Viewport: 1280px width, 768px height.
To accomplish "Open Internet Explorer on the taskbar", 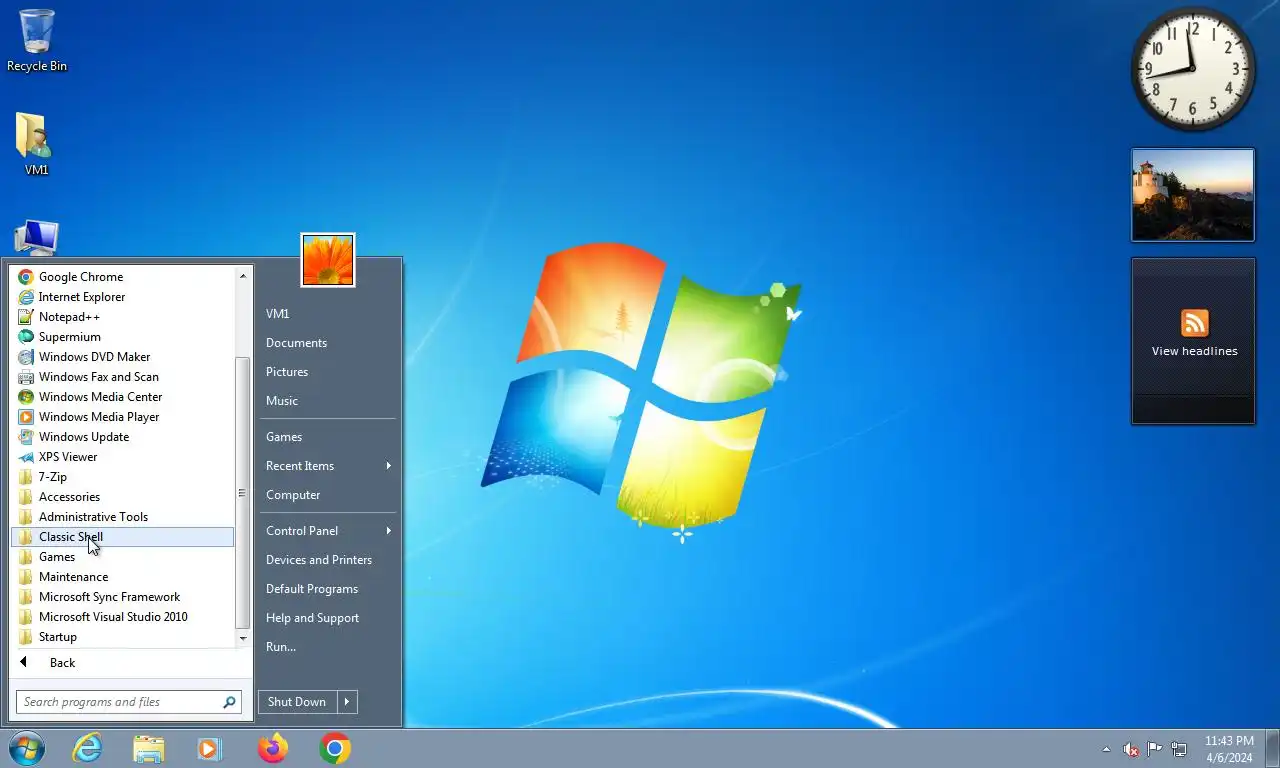I will coord(88,748).
